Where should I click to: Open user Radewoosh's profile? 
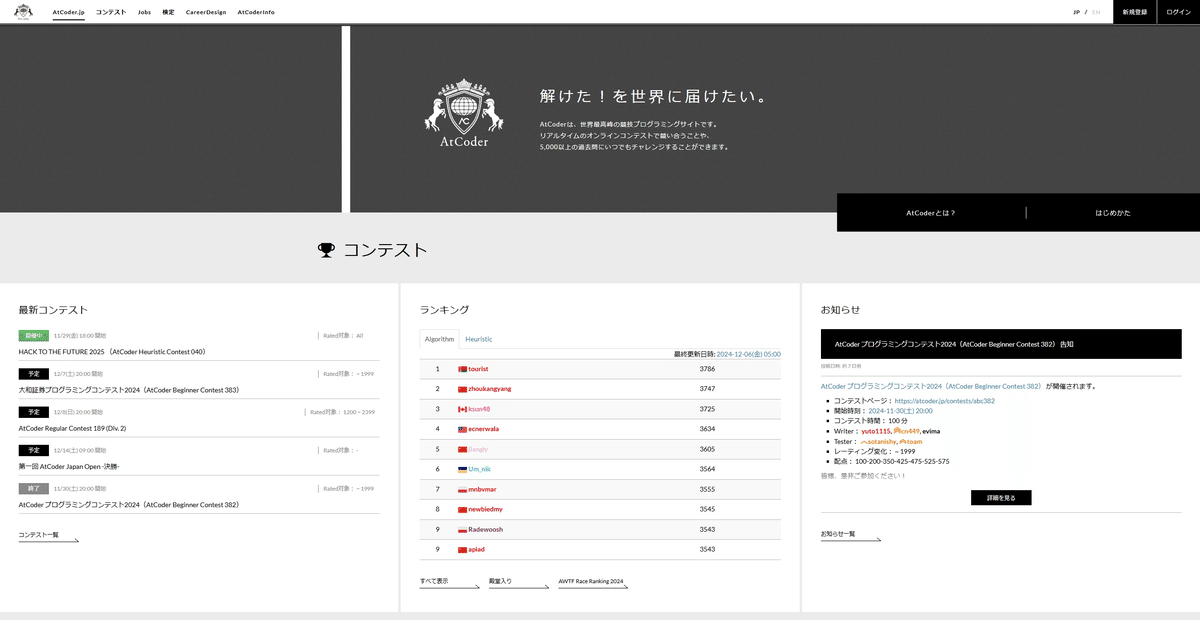click(485, 529)
